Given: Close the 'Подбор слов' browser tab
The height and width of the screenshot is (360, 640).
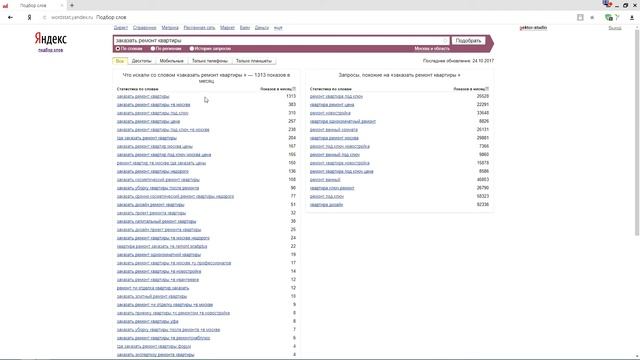Looking at the screenshot, I should 62,5.
